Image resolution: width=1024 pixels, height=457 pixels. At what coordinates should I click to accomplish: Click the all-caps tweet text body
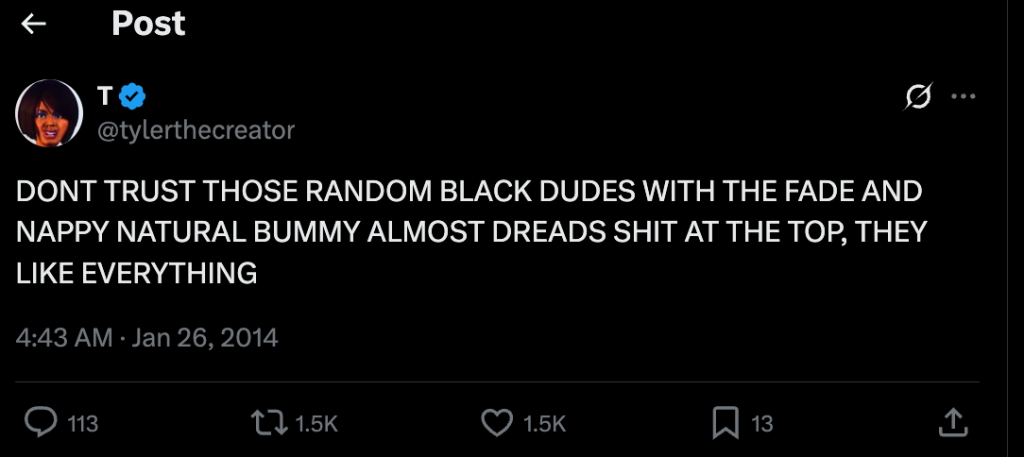[x=470, y=232]
